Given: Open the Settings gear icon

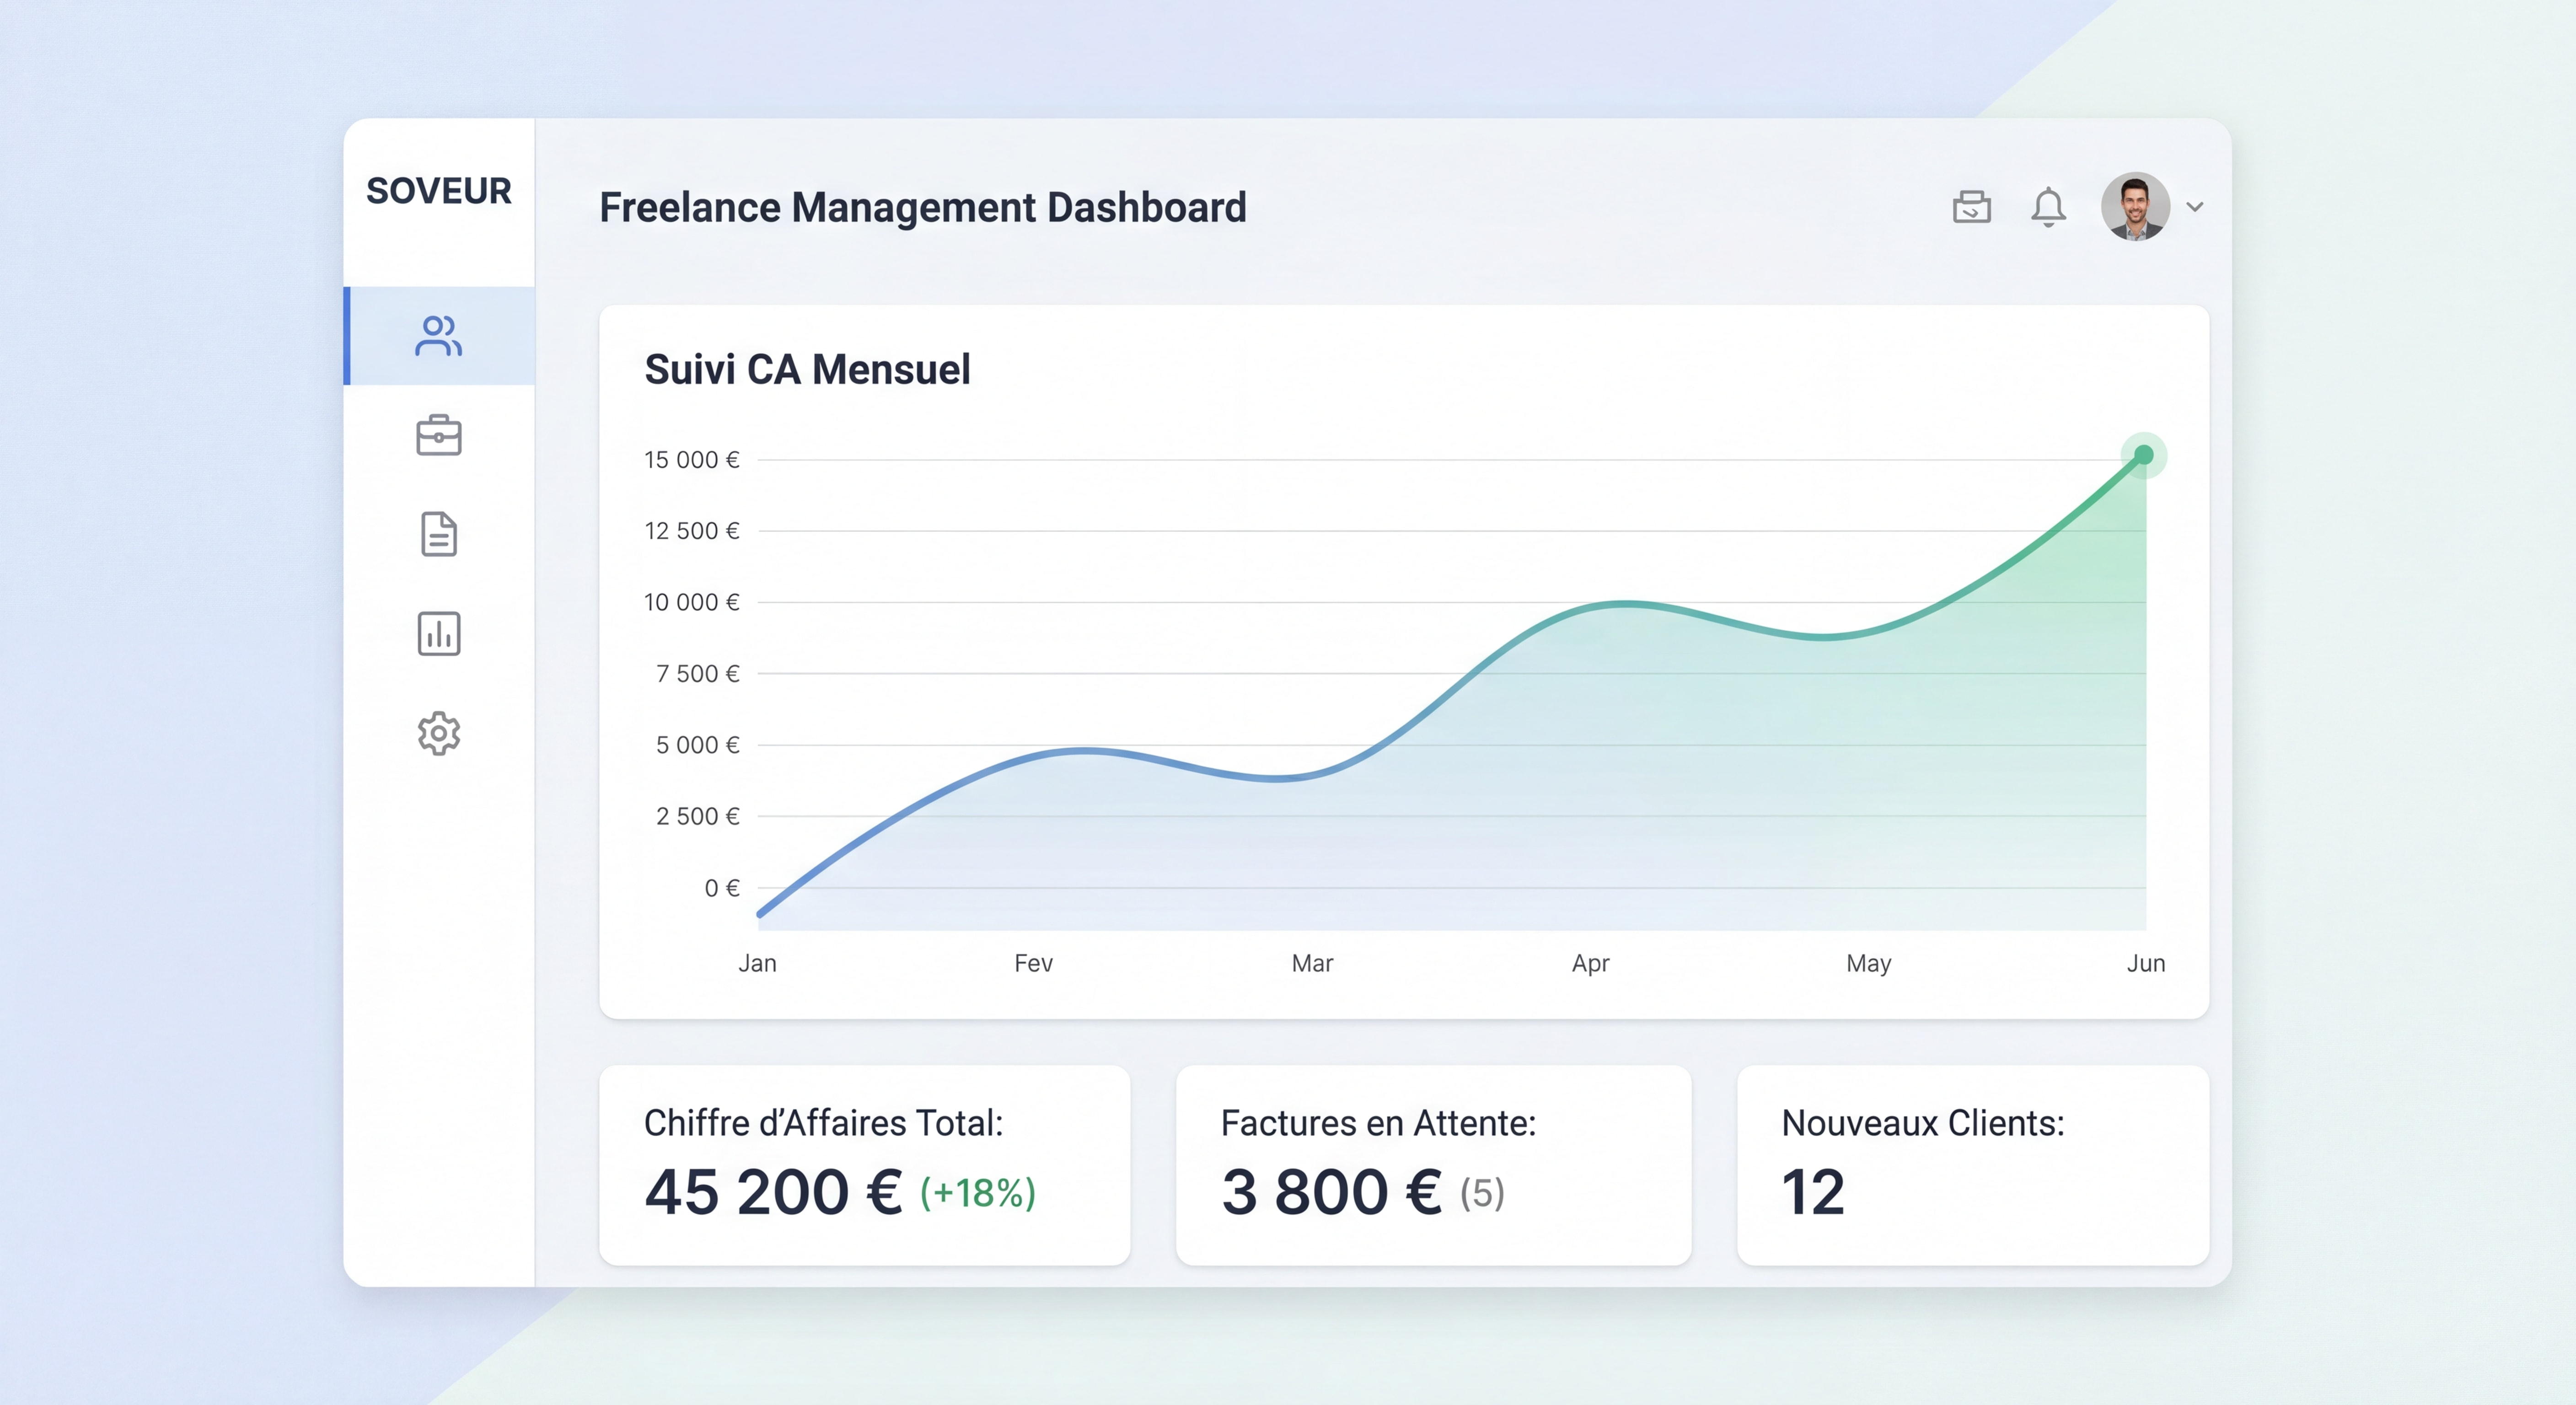Looking at the screenshot, I should pos(438,734).
